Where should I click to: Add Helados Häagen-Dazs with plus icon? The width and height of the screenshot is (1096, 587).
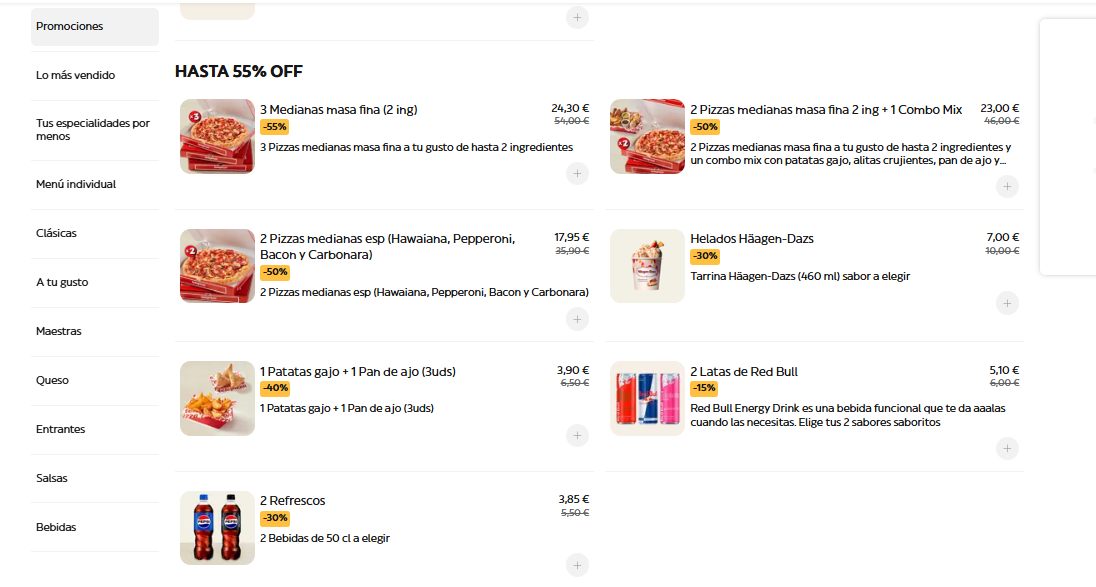pyautogui.click(x=1007, y=303)
